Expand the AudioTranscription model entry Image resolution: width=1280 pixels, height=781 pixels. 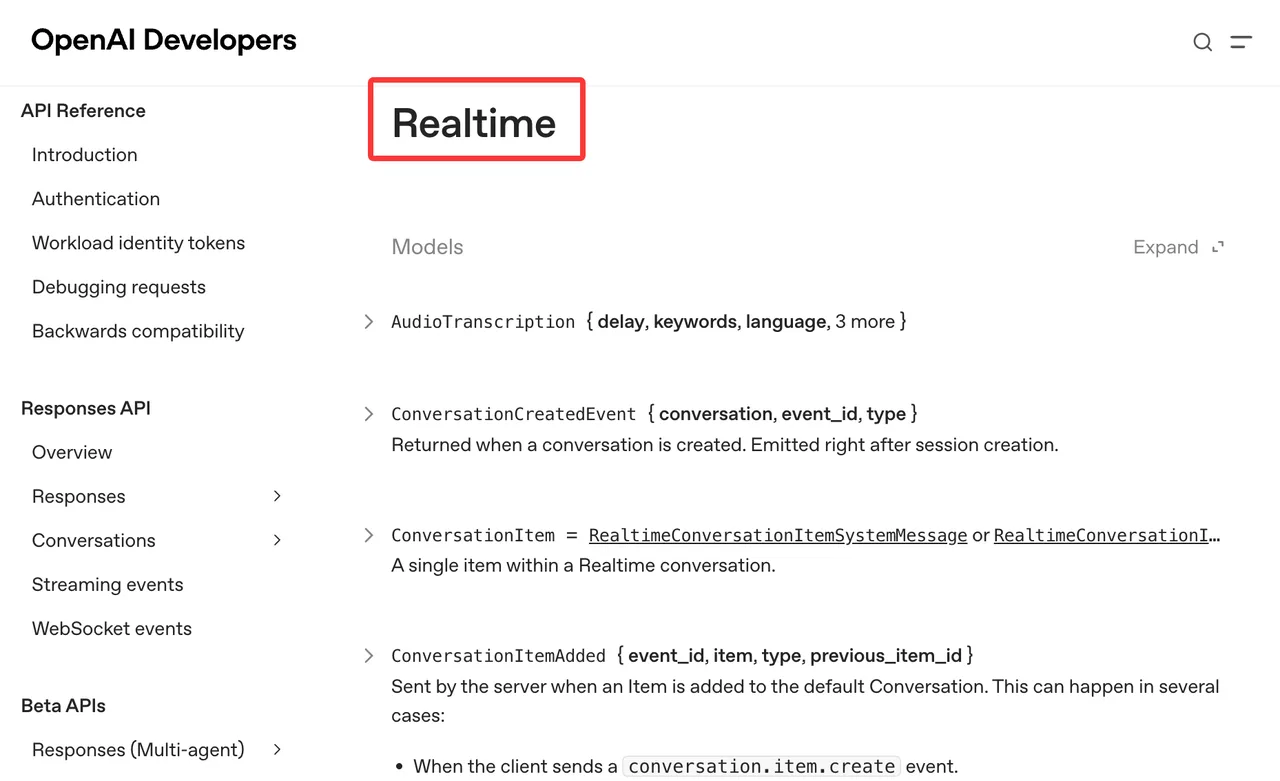pos(369,322)
